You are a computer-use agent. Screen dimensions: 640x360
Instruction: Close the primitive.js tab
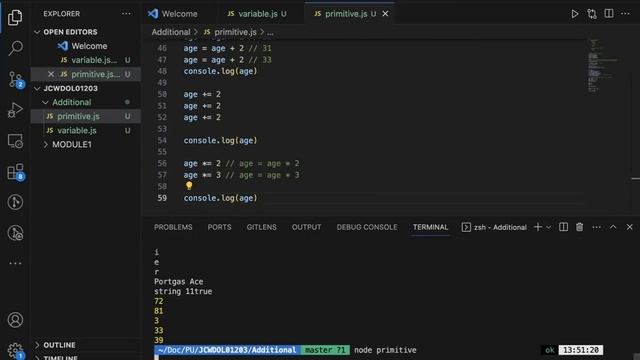385,14
